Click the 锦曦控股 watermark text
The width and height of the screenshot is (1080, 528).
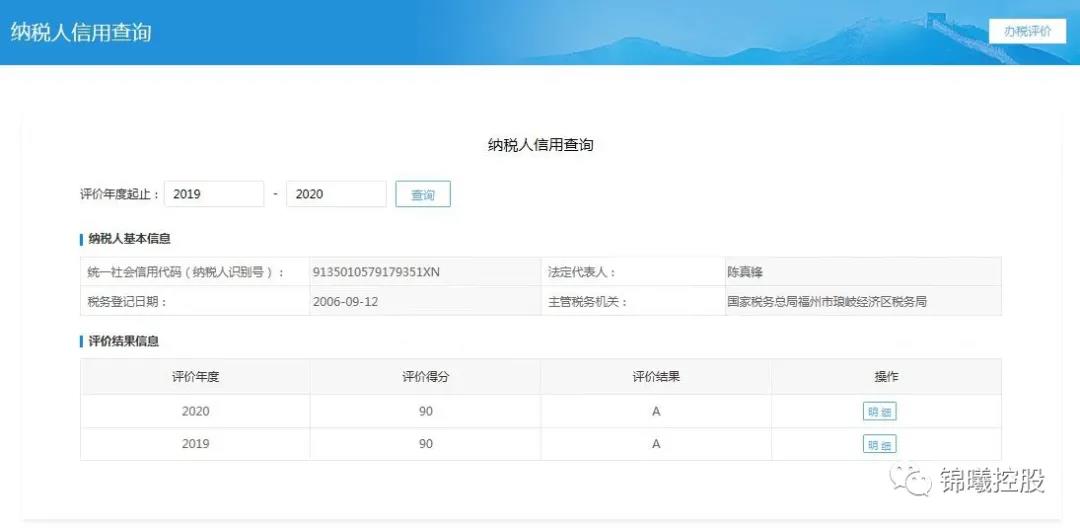[x=992, y=481]
